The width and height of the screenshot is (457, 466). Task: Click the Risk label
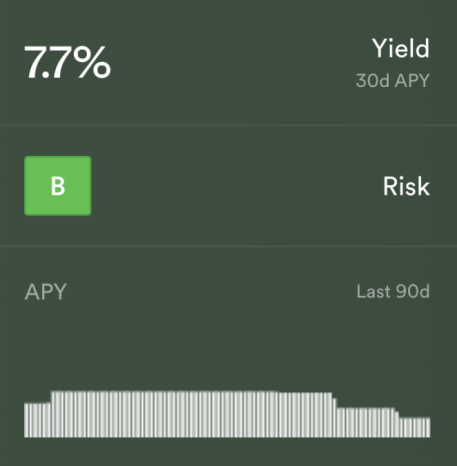(x=406, y=186)
